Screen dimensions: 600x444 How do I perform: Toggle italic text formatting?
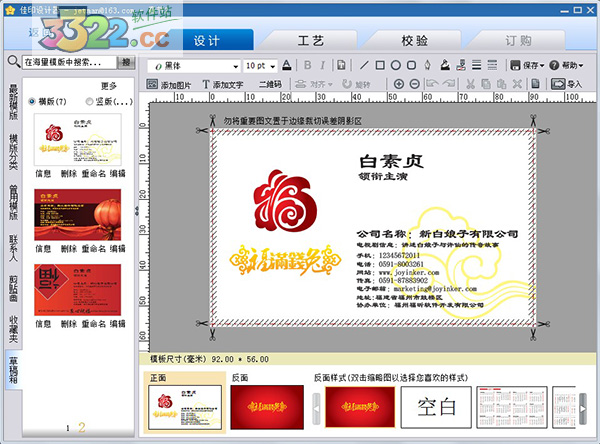pos(320,66)
